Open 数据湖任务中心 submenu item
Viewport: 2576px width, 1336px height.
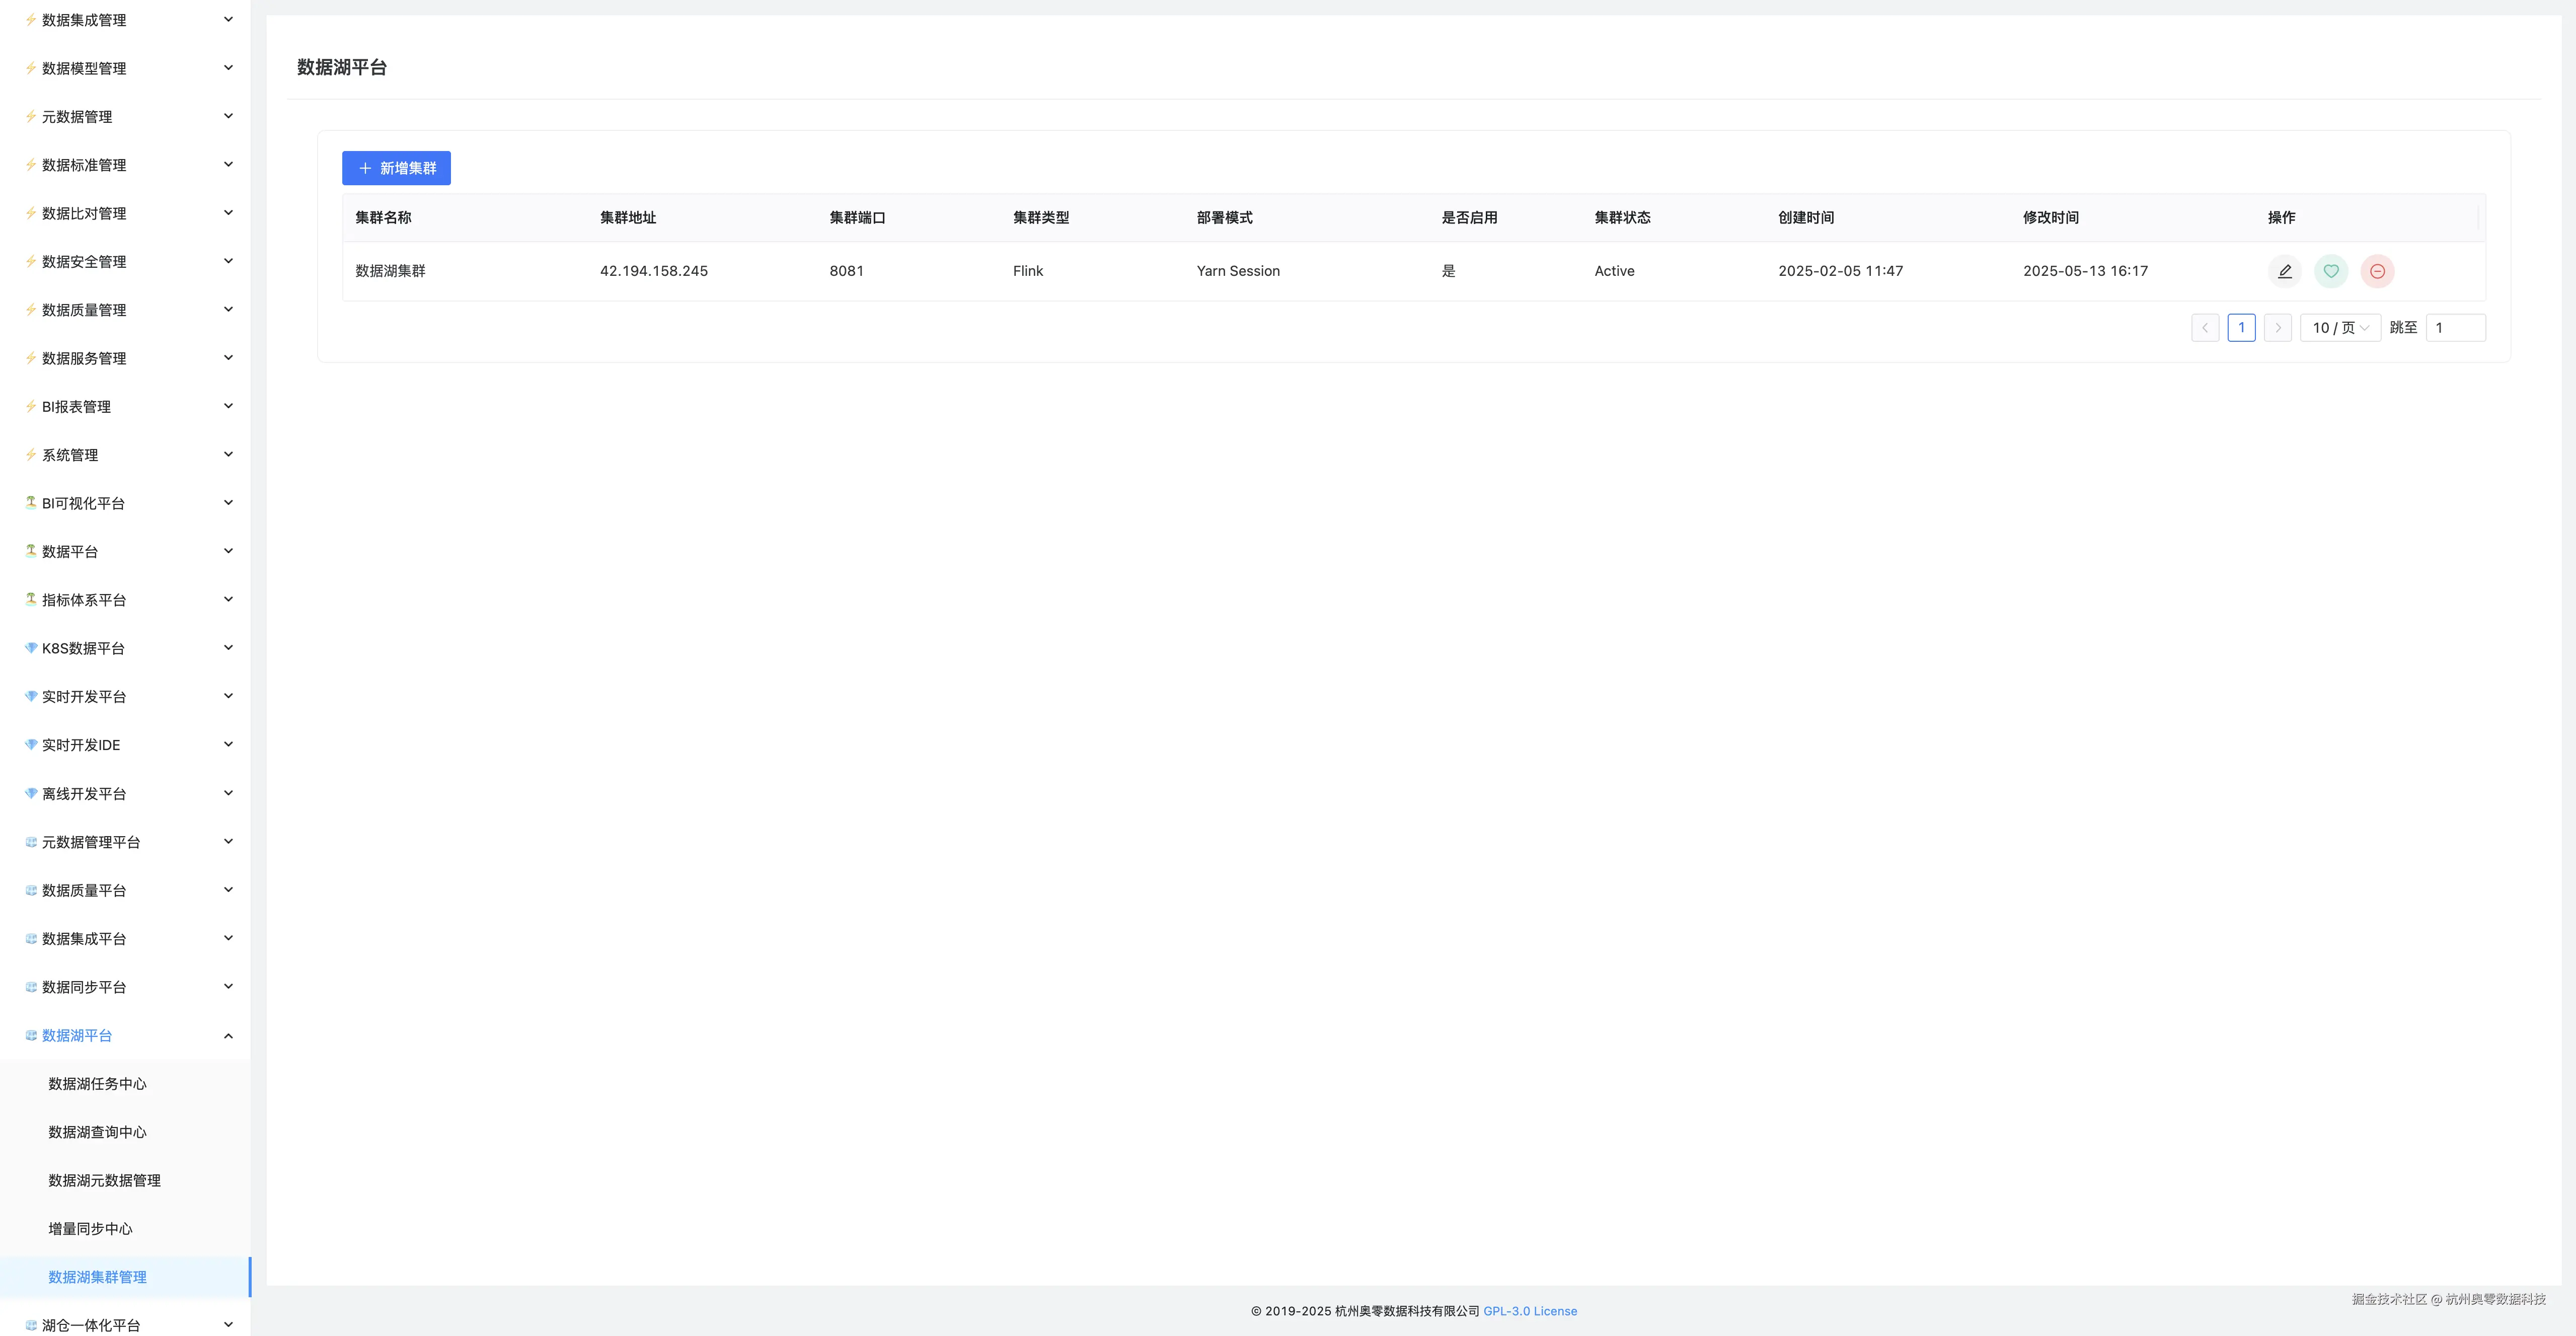(97, 1084)
